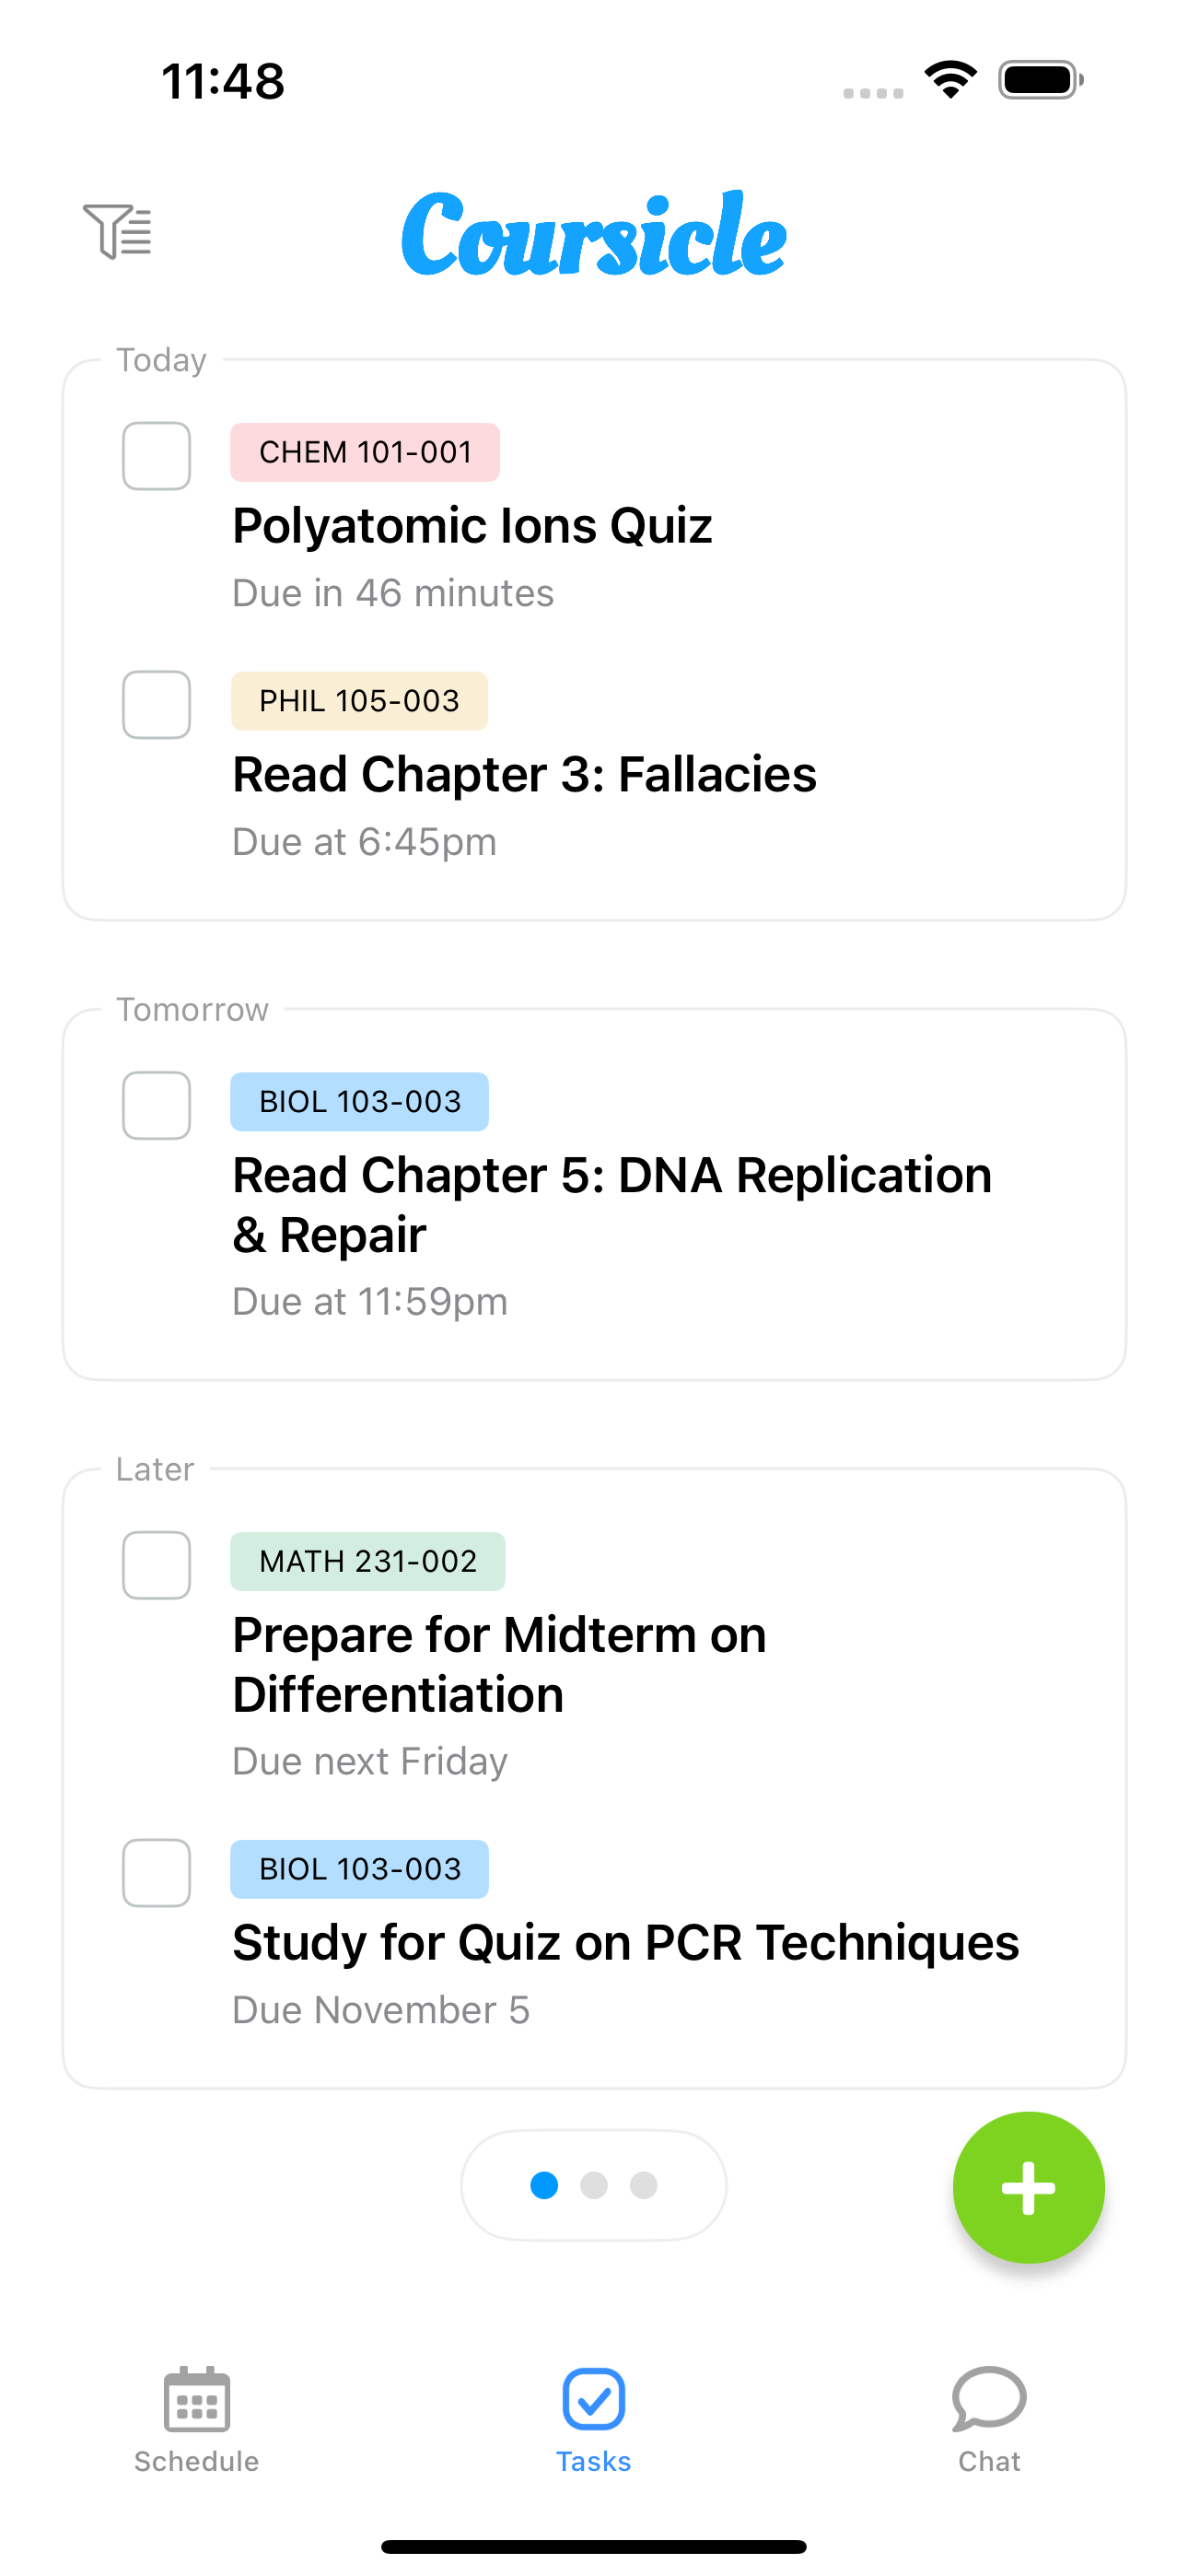The image size is (1188, 2576).
Task: Open Study for Quiz on PCR Techniques
Action: click(x=625, y=1943)
